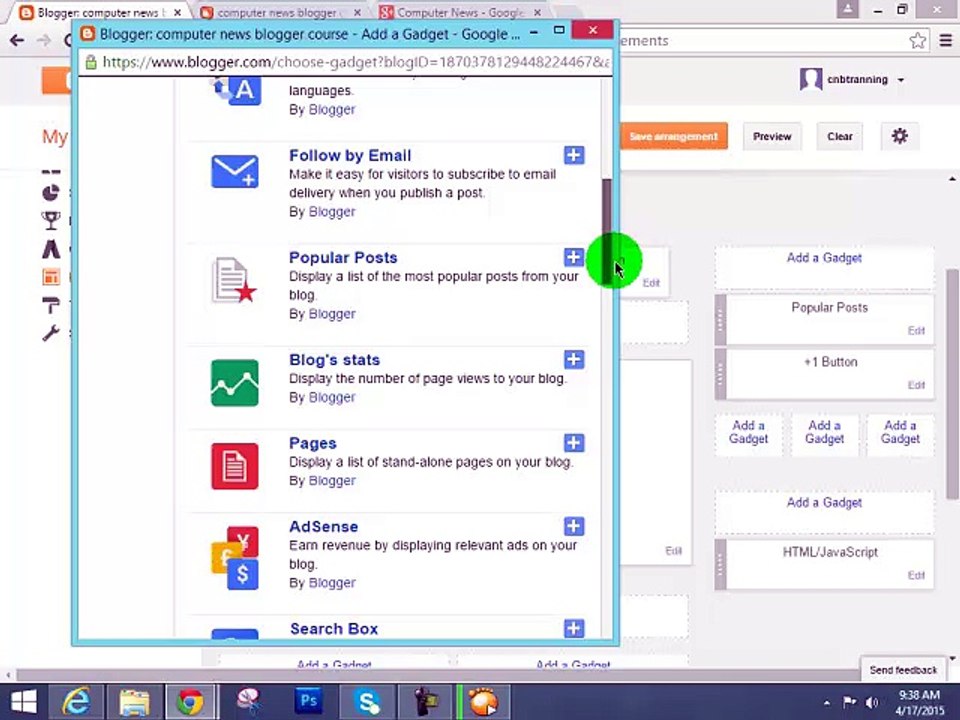Click Save arrangement button
The width and height of the screenshot is (960, 720).
tap(673, 137)
